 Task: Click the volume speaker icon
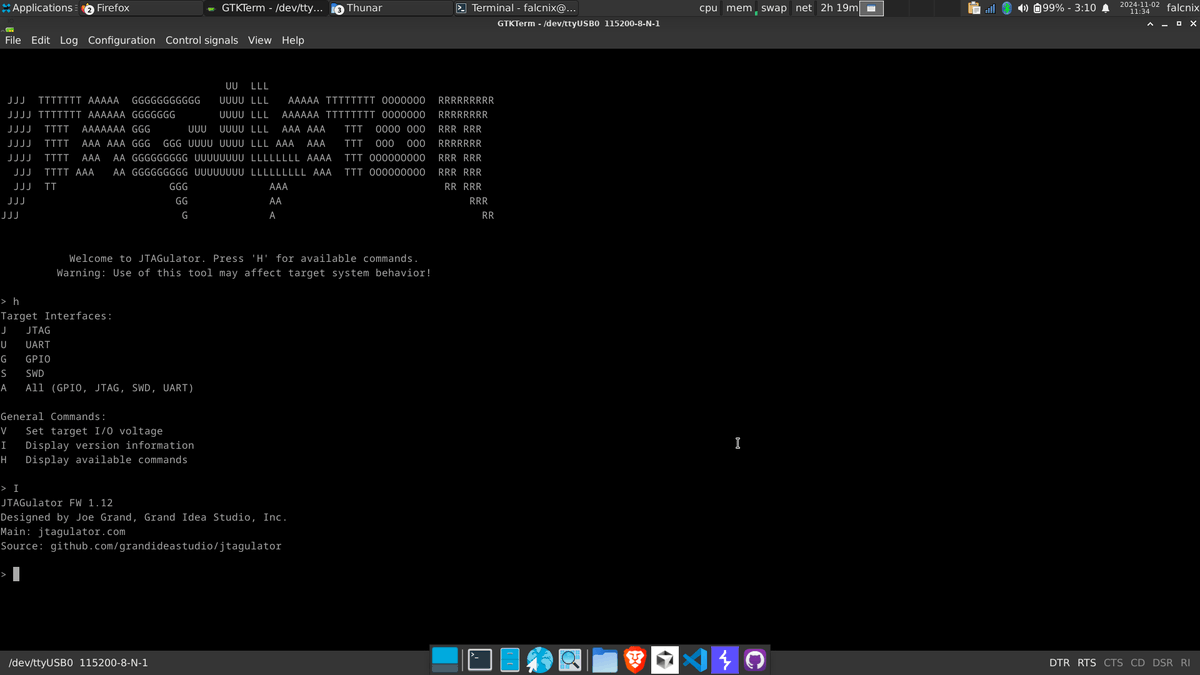[1023, 8]
